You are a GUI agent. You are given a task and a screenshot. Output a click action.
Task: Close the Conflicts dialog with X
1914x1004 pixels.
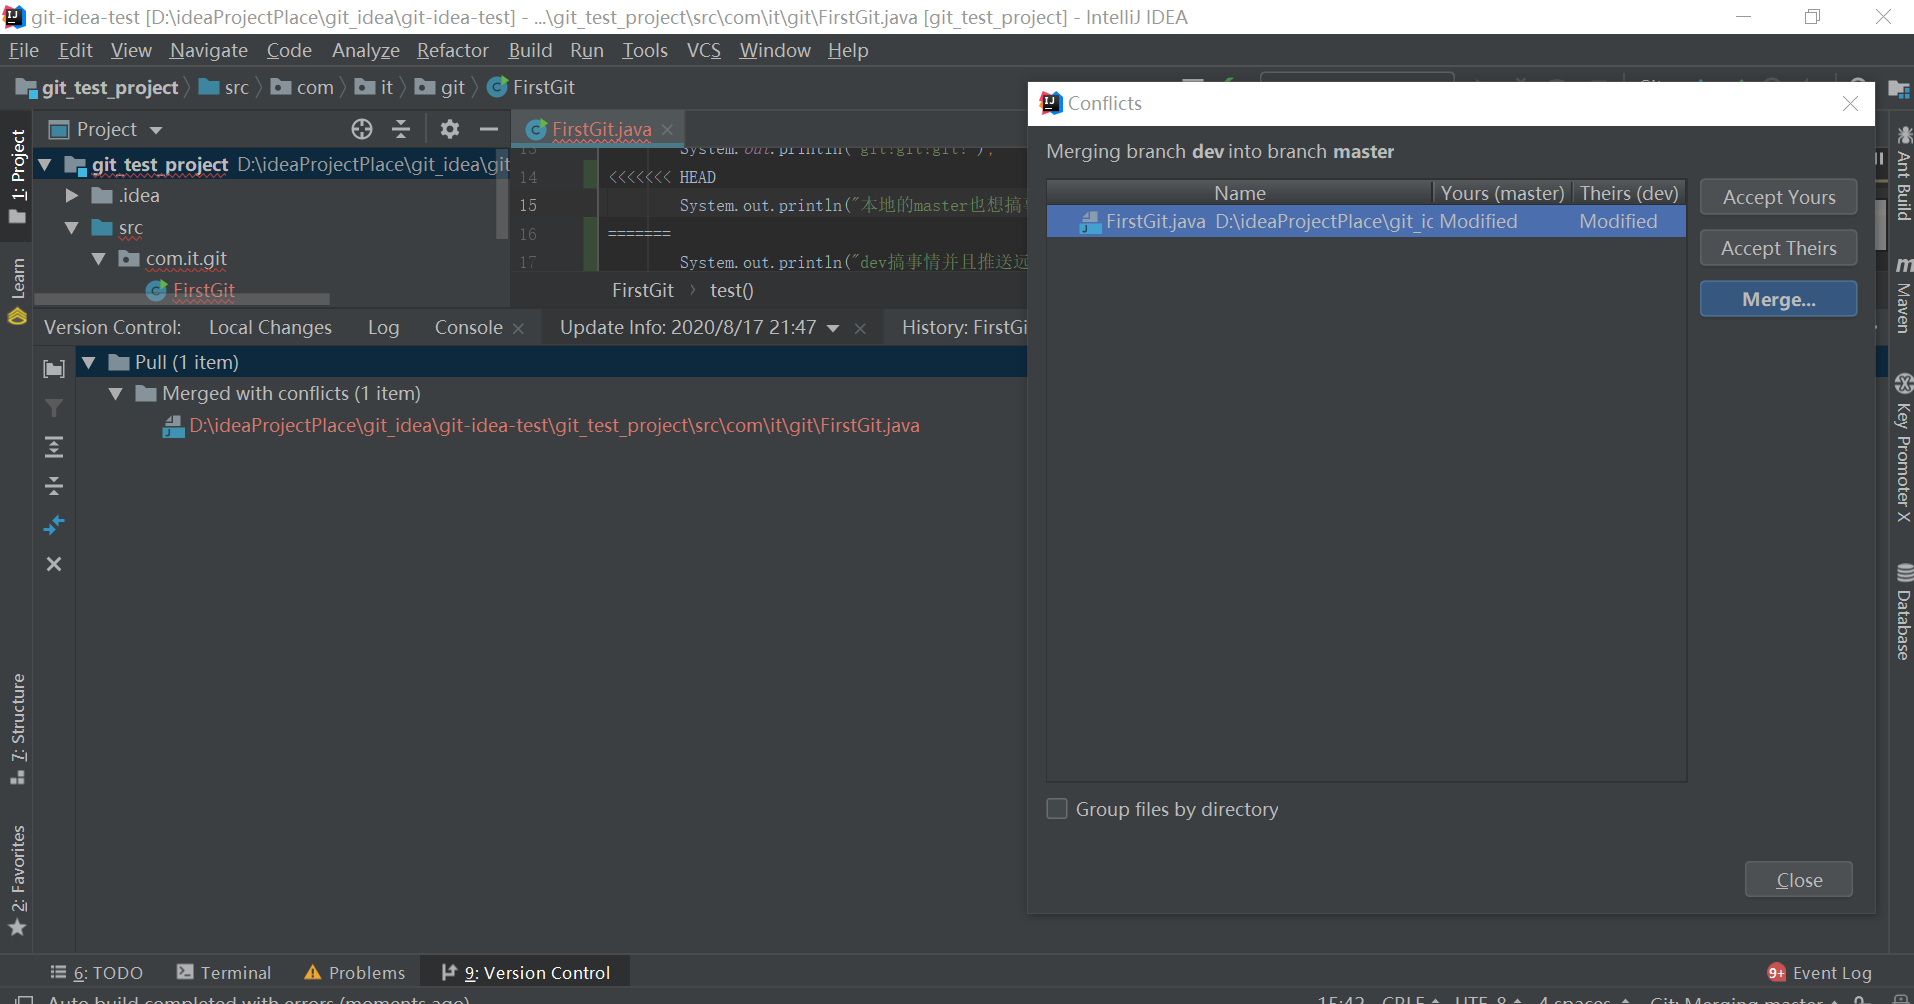1850,103
